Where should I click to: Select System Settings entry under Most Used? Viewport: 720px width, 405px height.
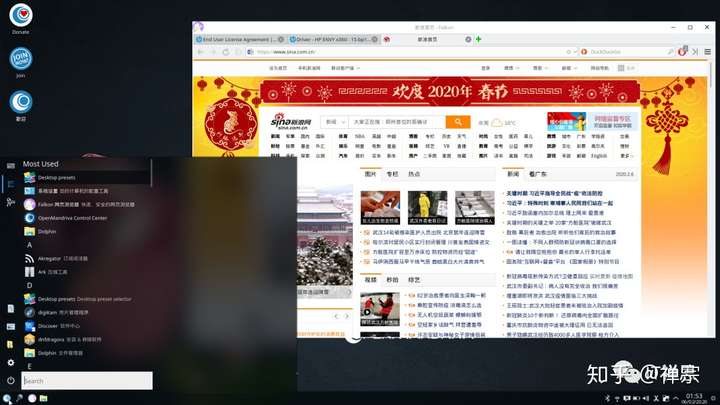point(86,191)
